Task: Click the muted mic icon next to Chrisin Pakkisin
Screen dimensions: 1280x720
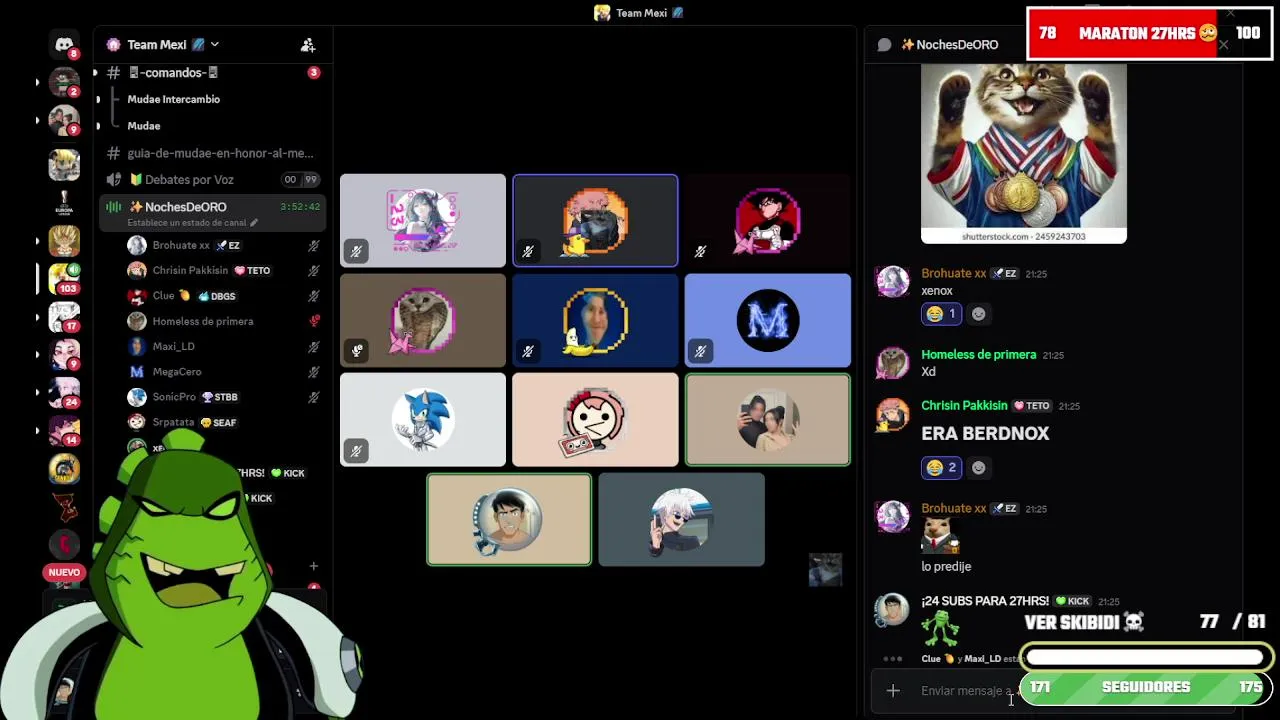Action: click(314, 270)
